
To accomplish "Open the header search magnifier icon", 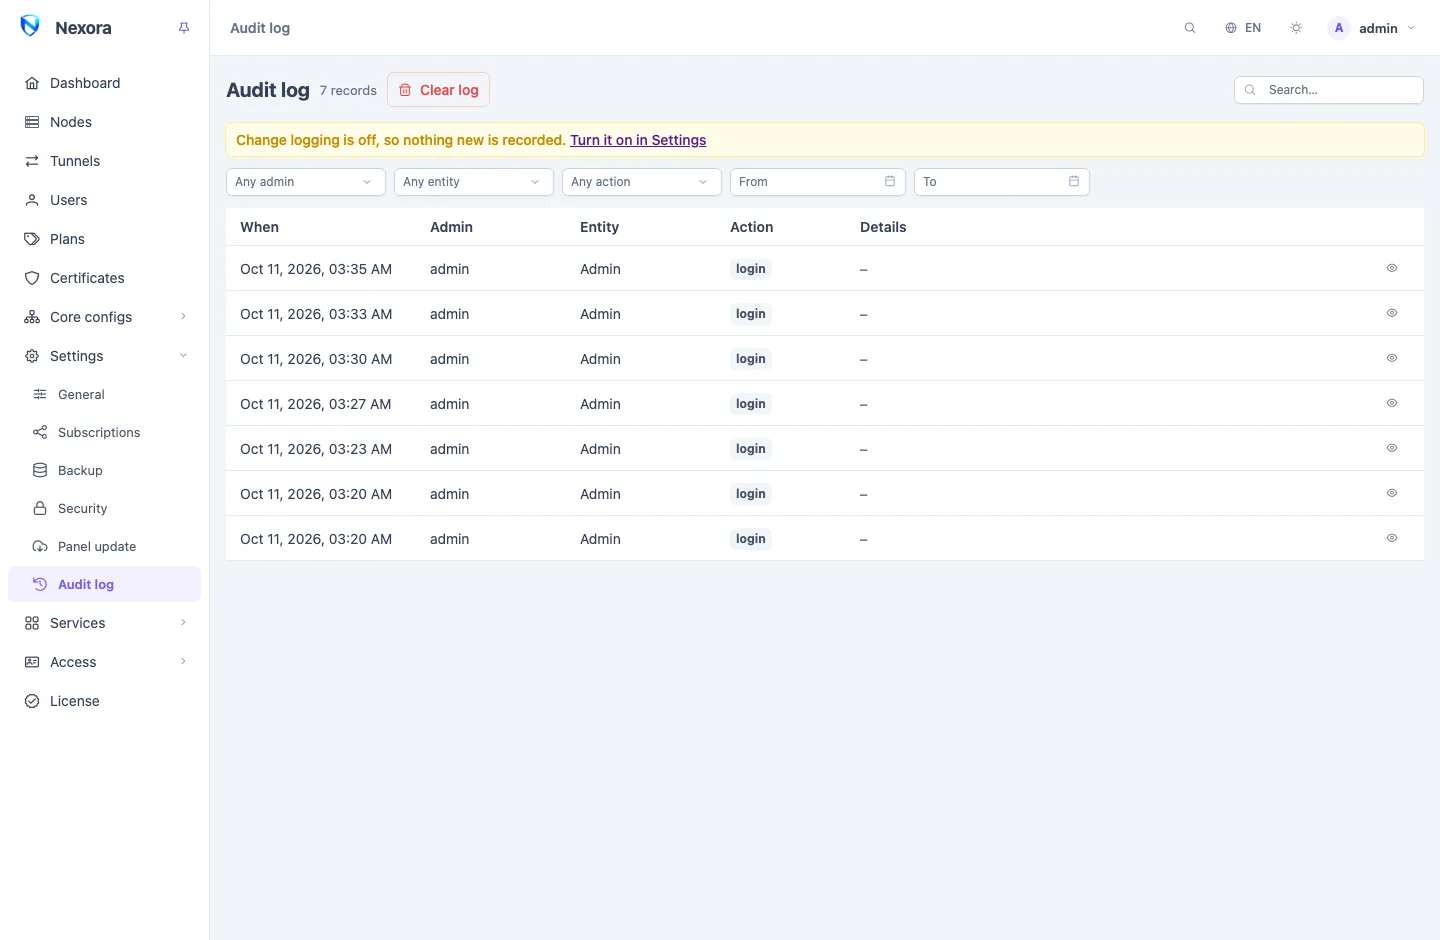I will (x=1190, y=28).
